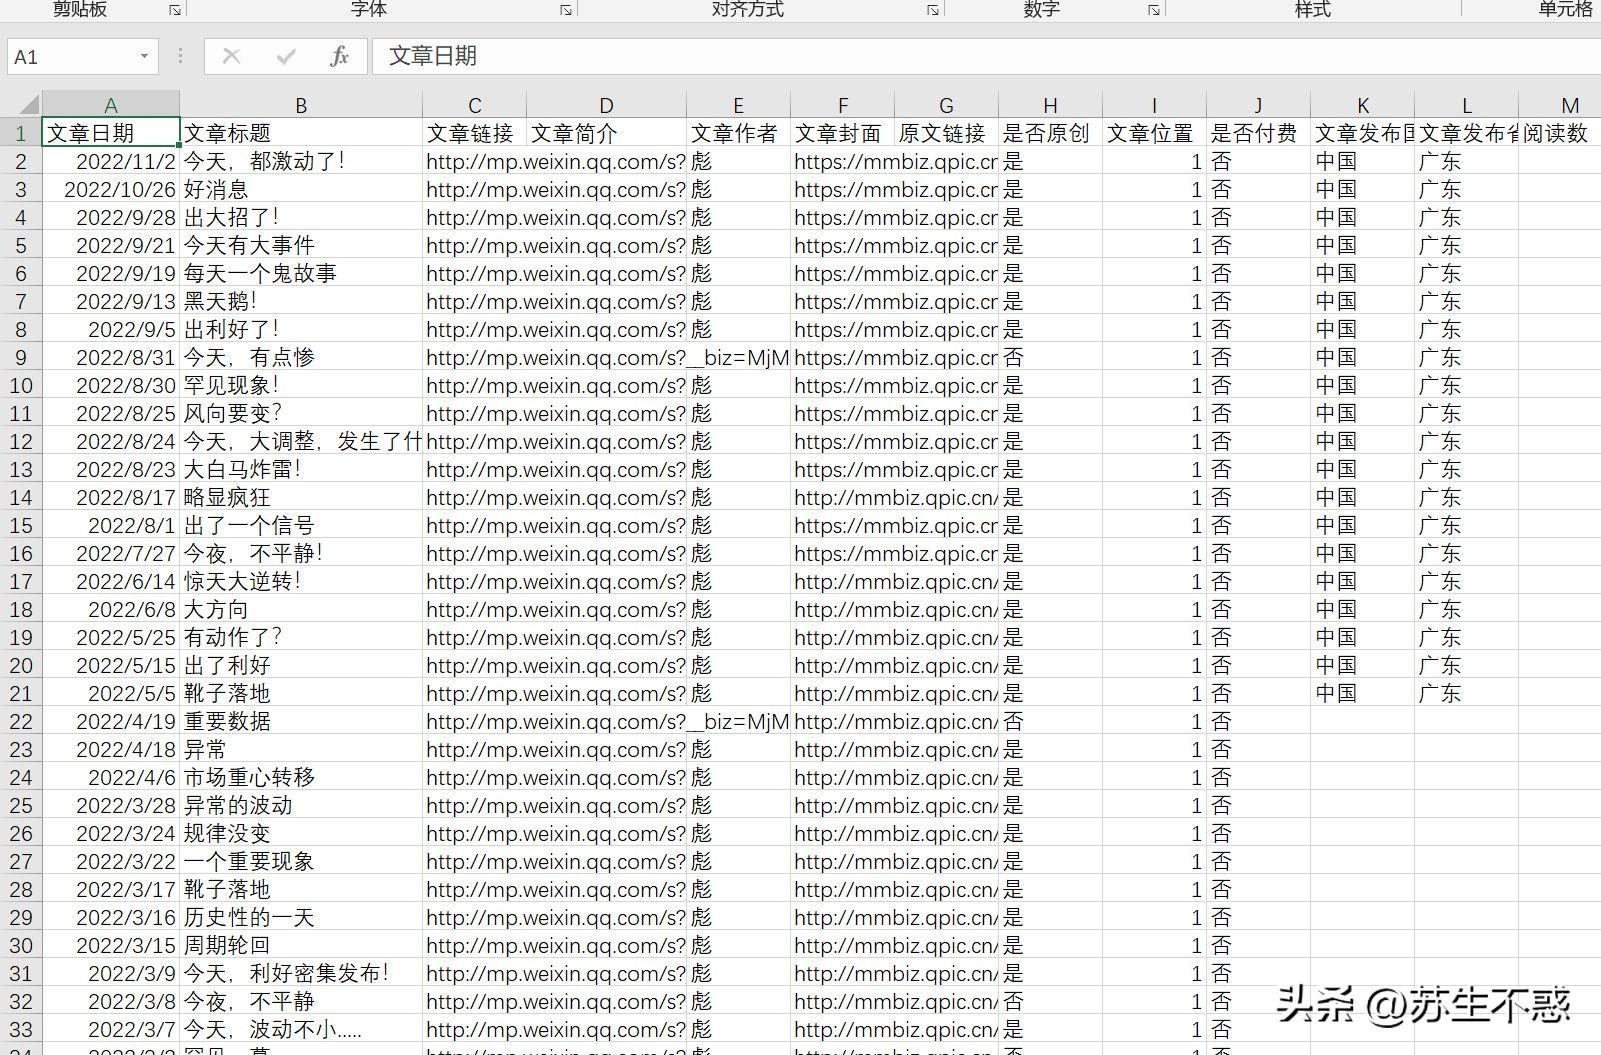Select column H header
Screen dimensions: 1601x1055
pyautogui.click(x=1050, y=105)
